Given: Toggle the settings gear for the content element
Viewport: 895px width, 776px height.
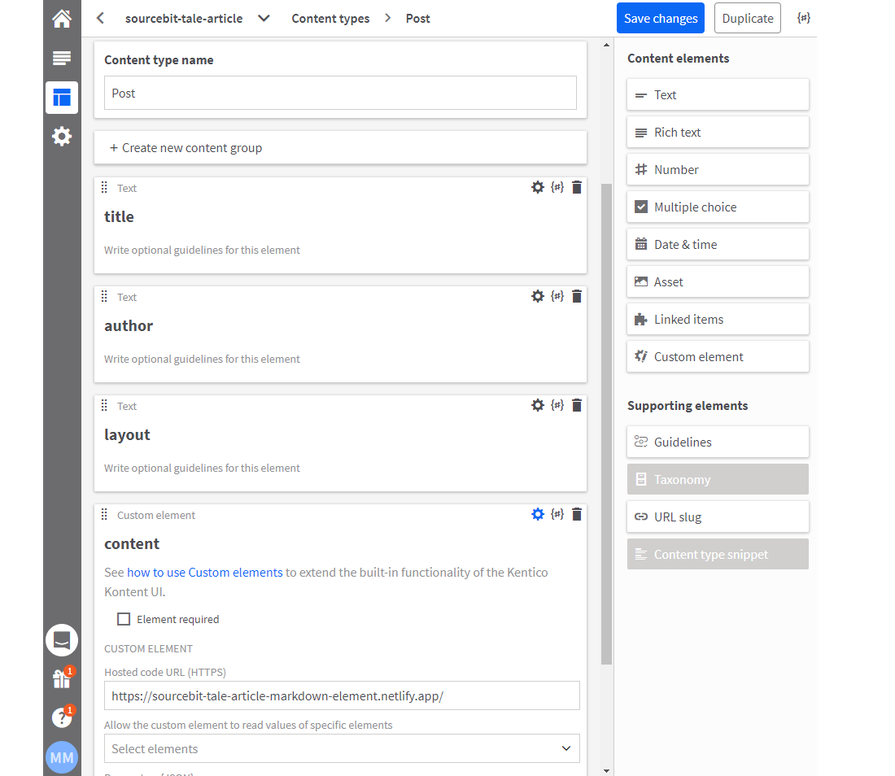Looking at the screenshot, I should (538, 514).
